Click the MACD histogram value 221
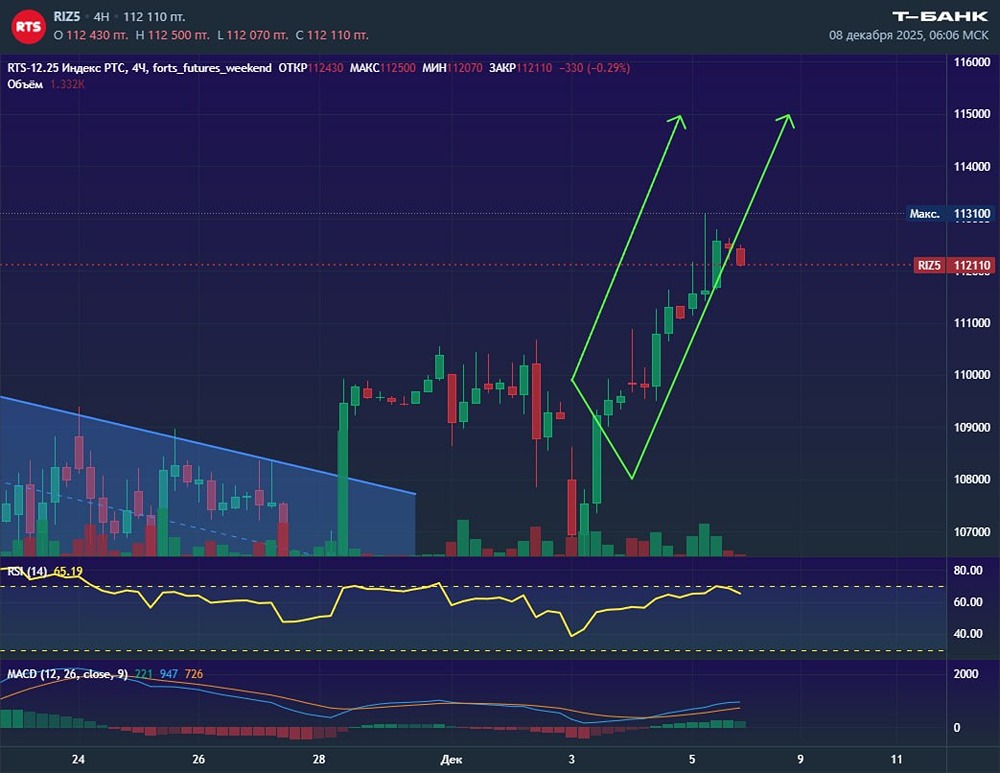Image resolution: width=1000 pixels, height=773 pixels. (143, 674)
